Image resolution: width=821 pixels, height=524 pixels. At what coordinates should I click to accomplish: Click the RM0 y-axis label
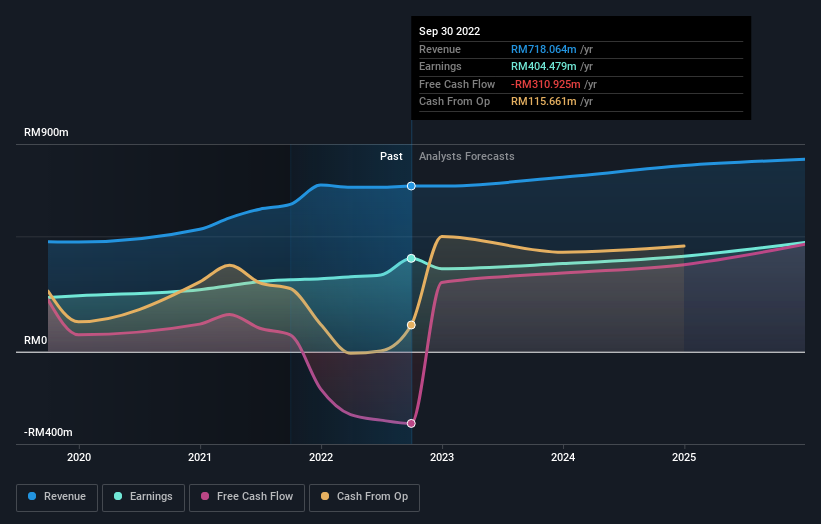coord(36,340)
